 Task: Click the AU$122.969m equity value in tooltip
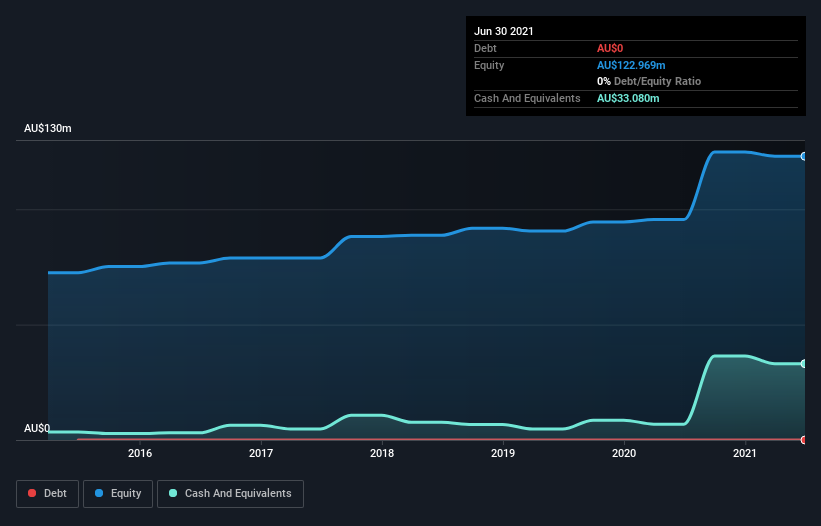pos(631,65)
